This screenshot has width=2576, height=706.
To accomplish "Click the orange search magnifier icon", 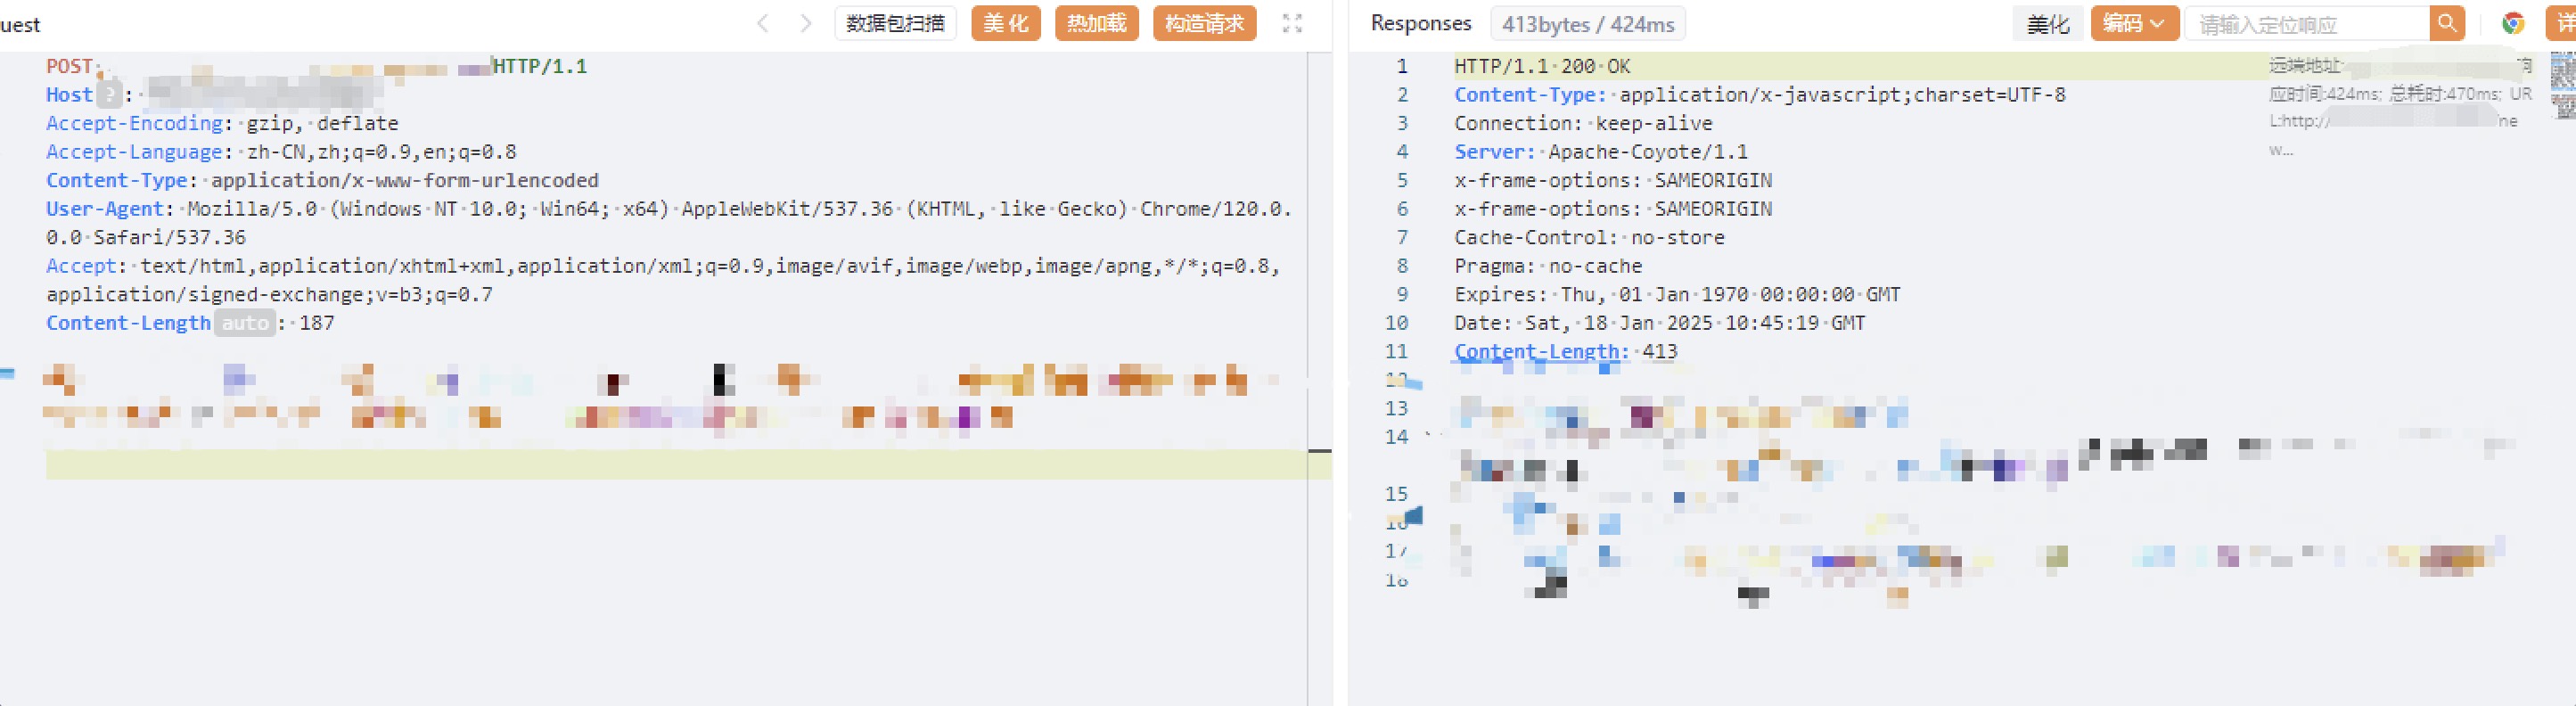I will click(2447, 23).
